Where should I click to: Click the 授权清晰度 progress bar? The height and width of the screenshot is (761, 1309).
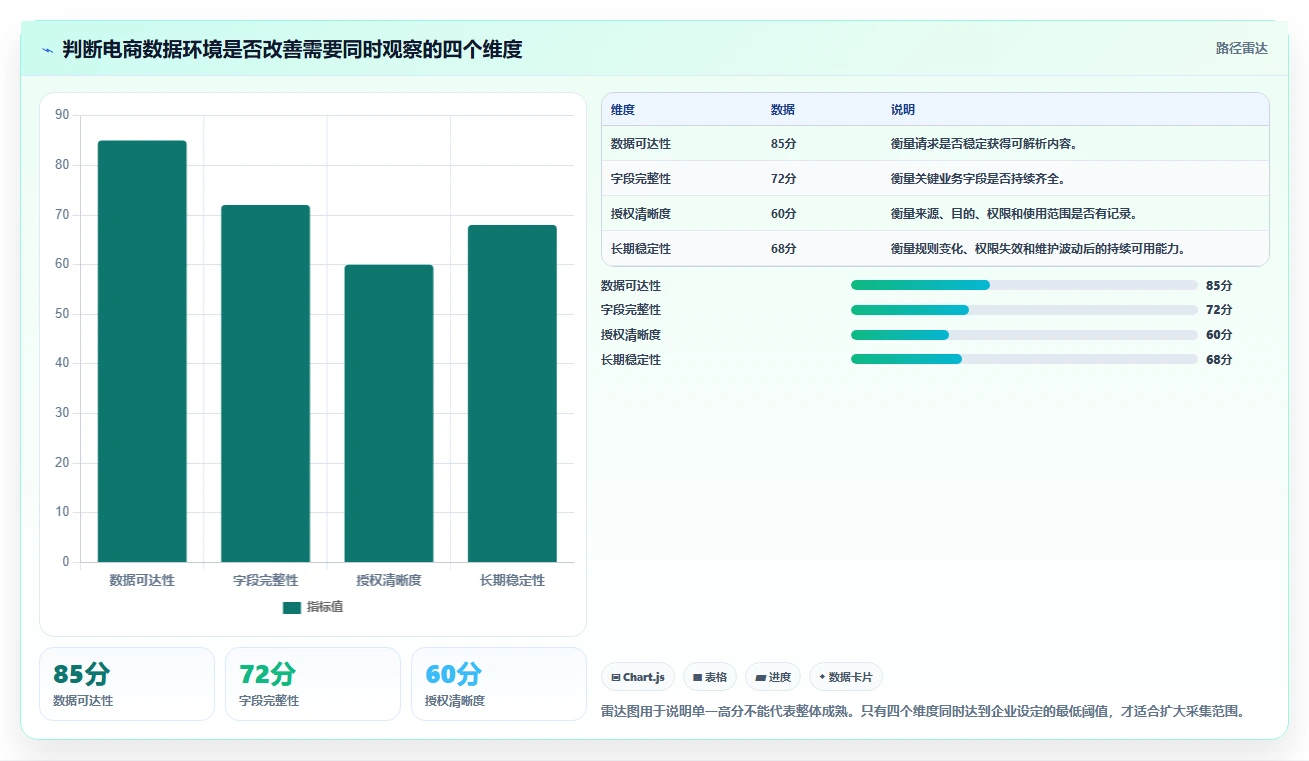tap(1024, 335)
